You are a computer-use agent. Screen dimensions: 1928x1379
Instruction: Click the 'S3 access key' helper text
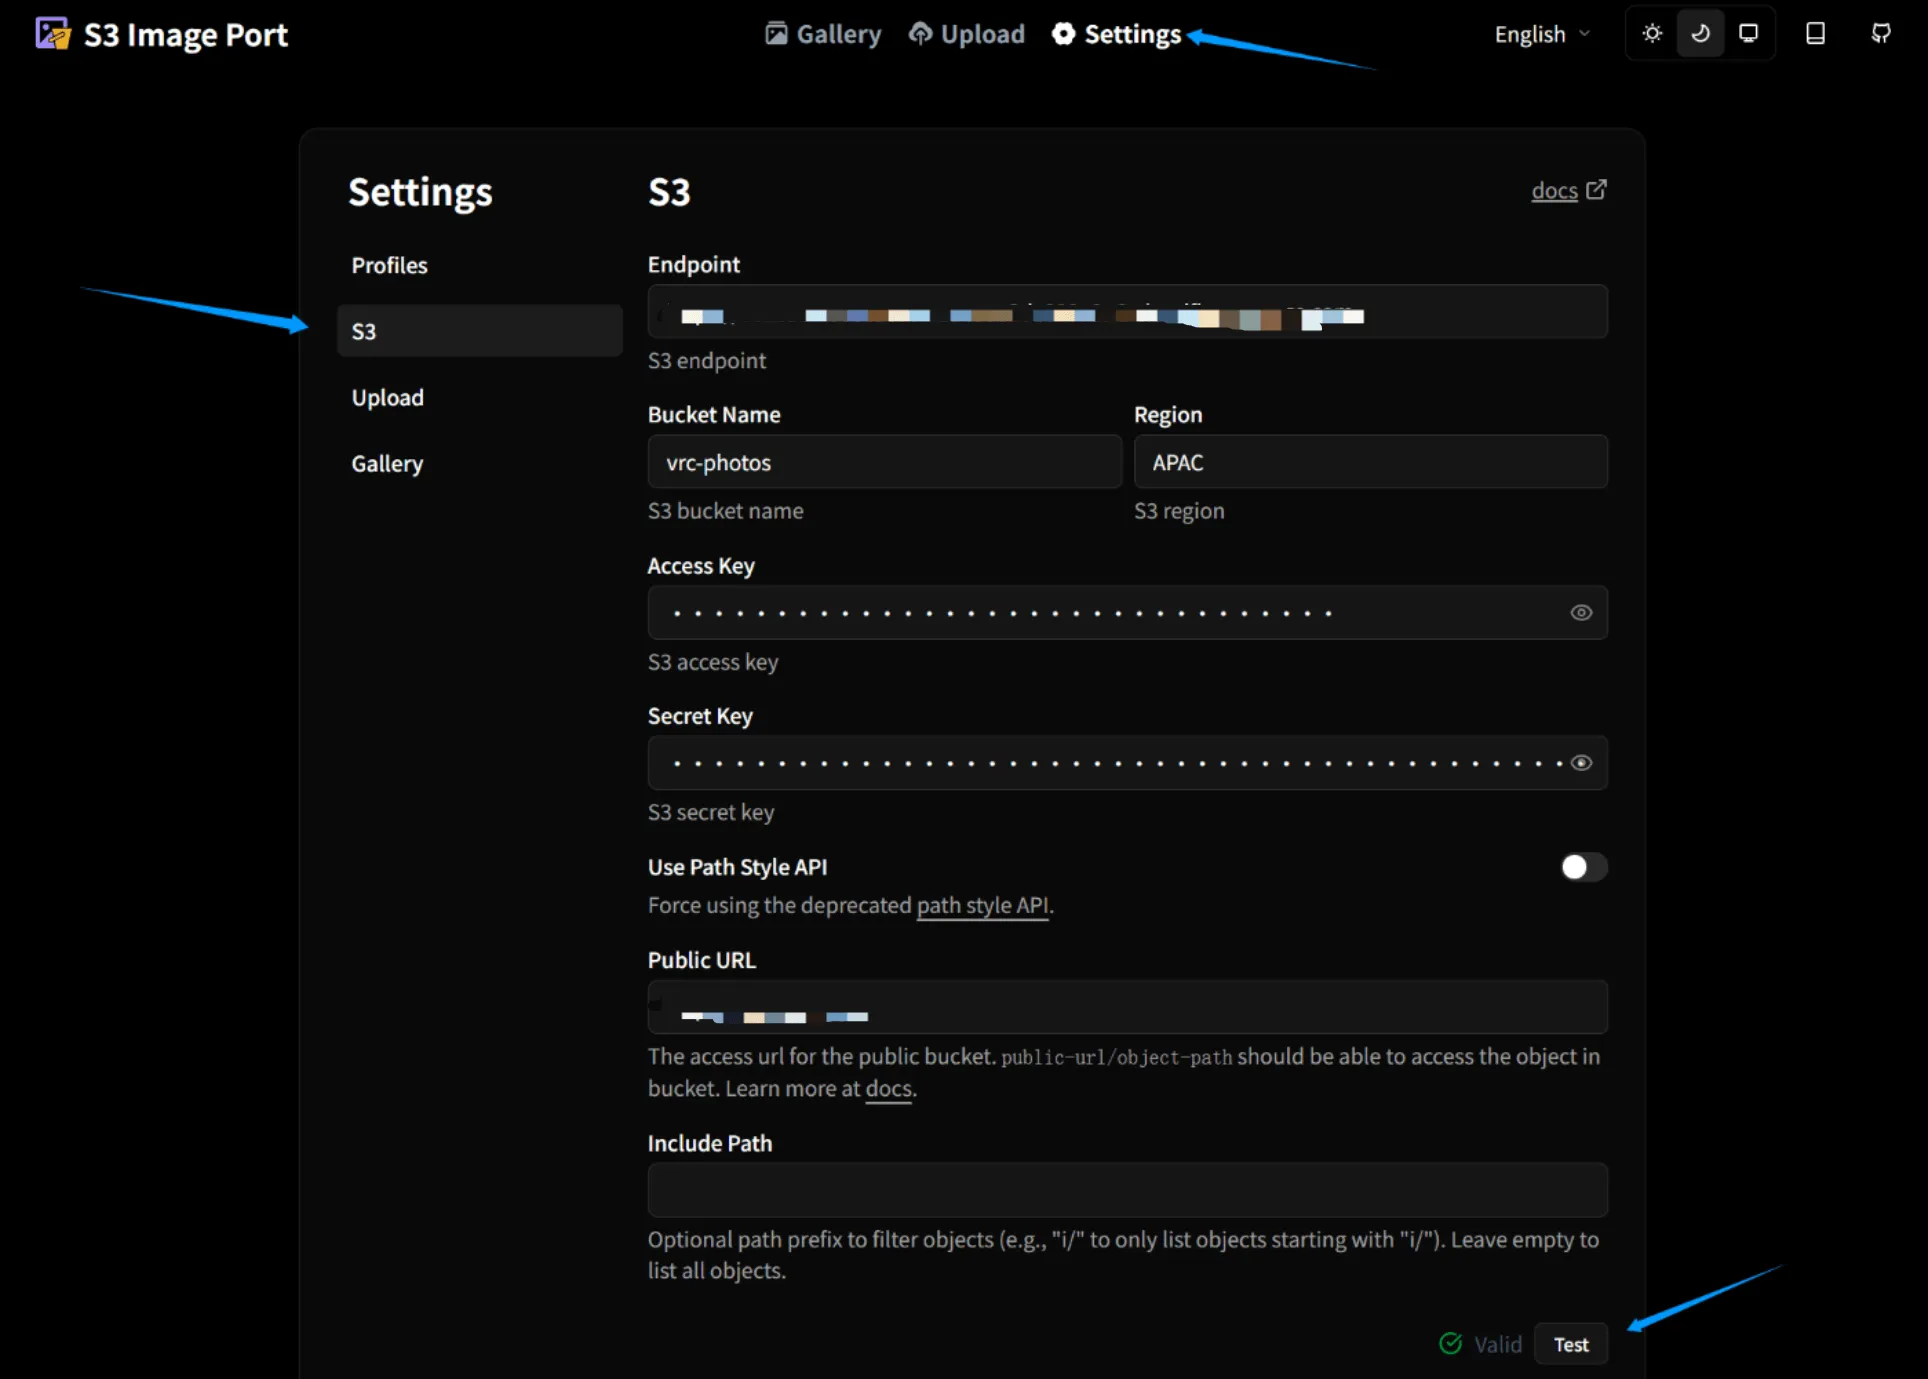[713, 662]
